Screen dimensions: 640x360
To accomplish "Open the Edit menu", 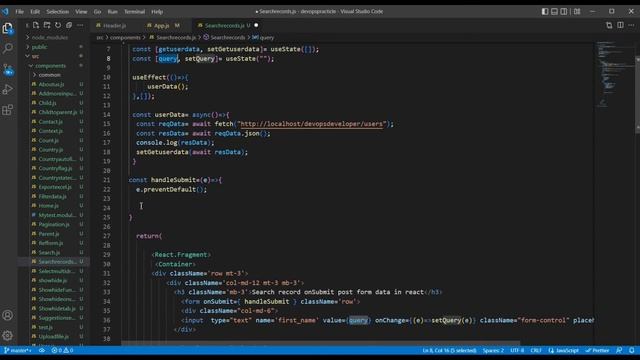I will point(35,11).
